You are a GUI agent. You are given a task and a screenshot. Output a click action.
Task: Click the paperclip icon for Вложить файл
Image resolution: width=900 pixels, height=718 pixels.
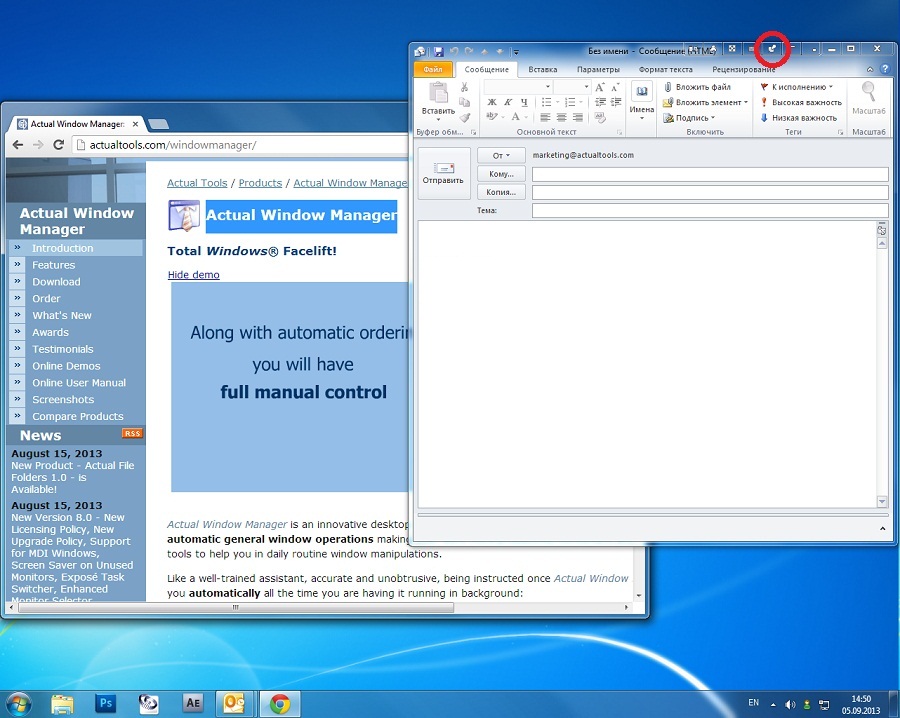[668, 87]
